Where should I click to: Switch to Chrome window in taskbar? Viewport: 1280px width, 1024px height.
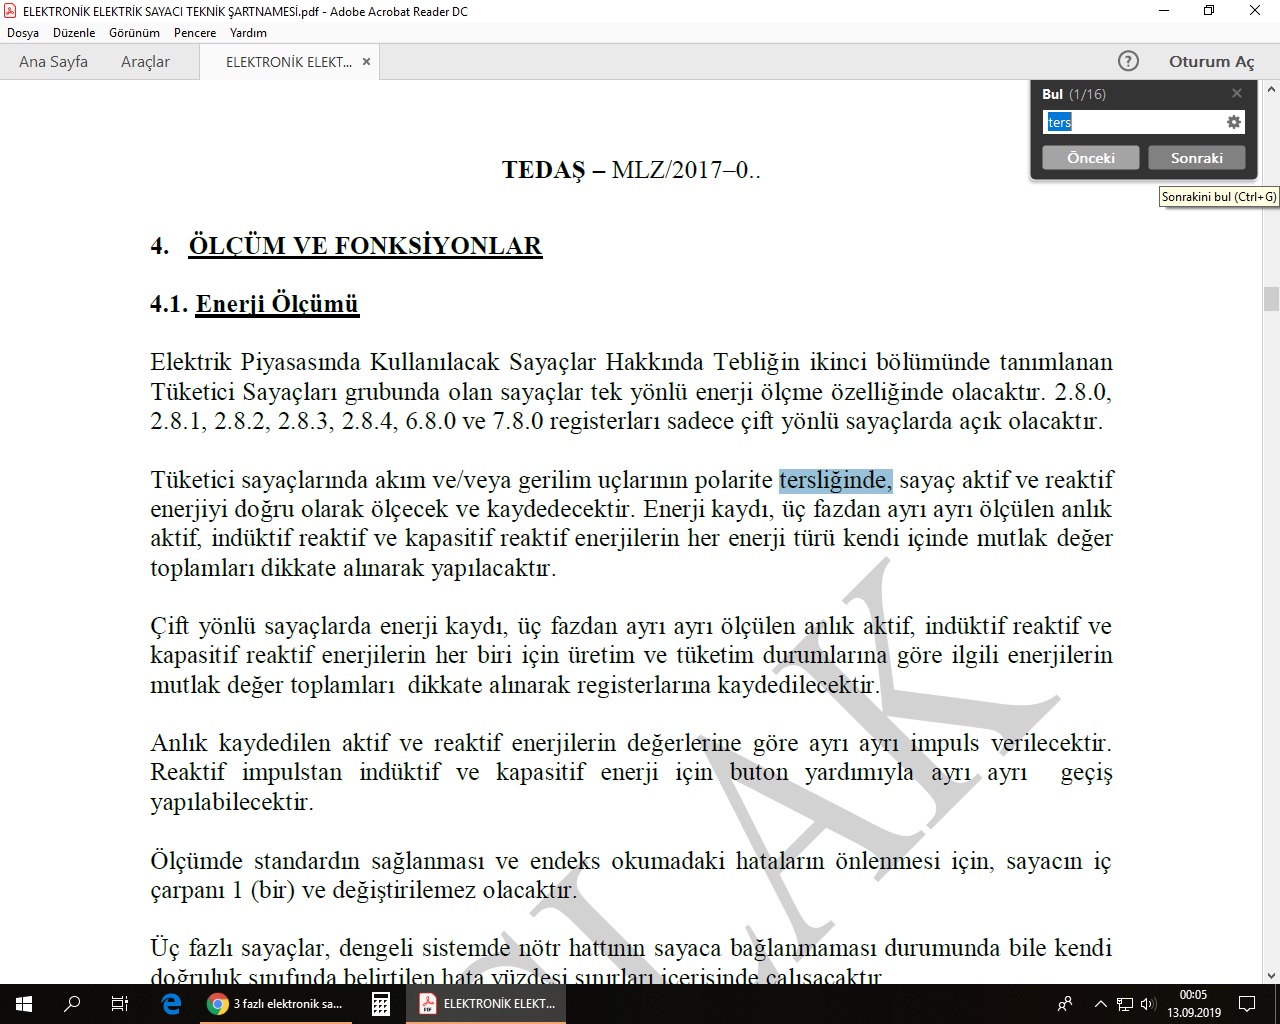coord(276,1004)
